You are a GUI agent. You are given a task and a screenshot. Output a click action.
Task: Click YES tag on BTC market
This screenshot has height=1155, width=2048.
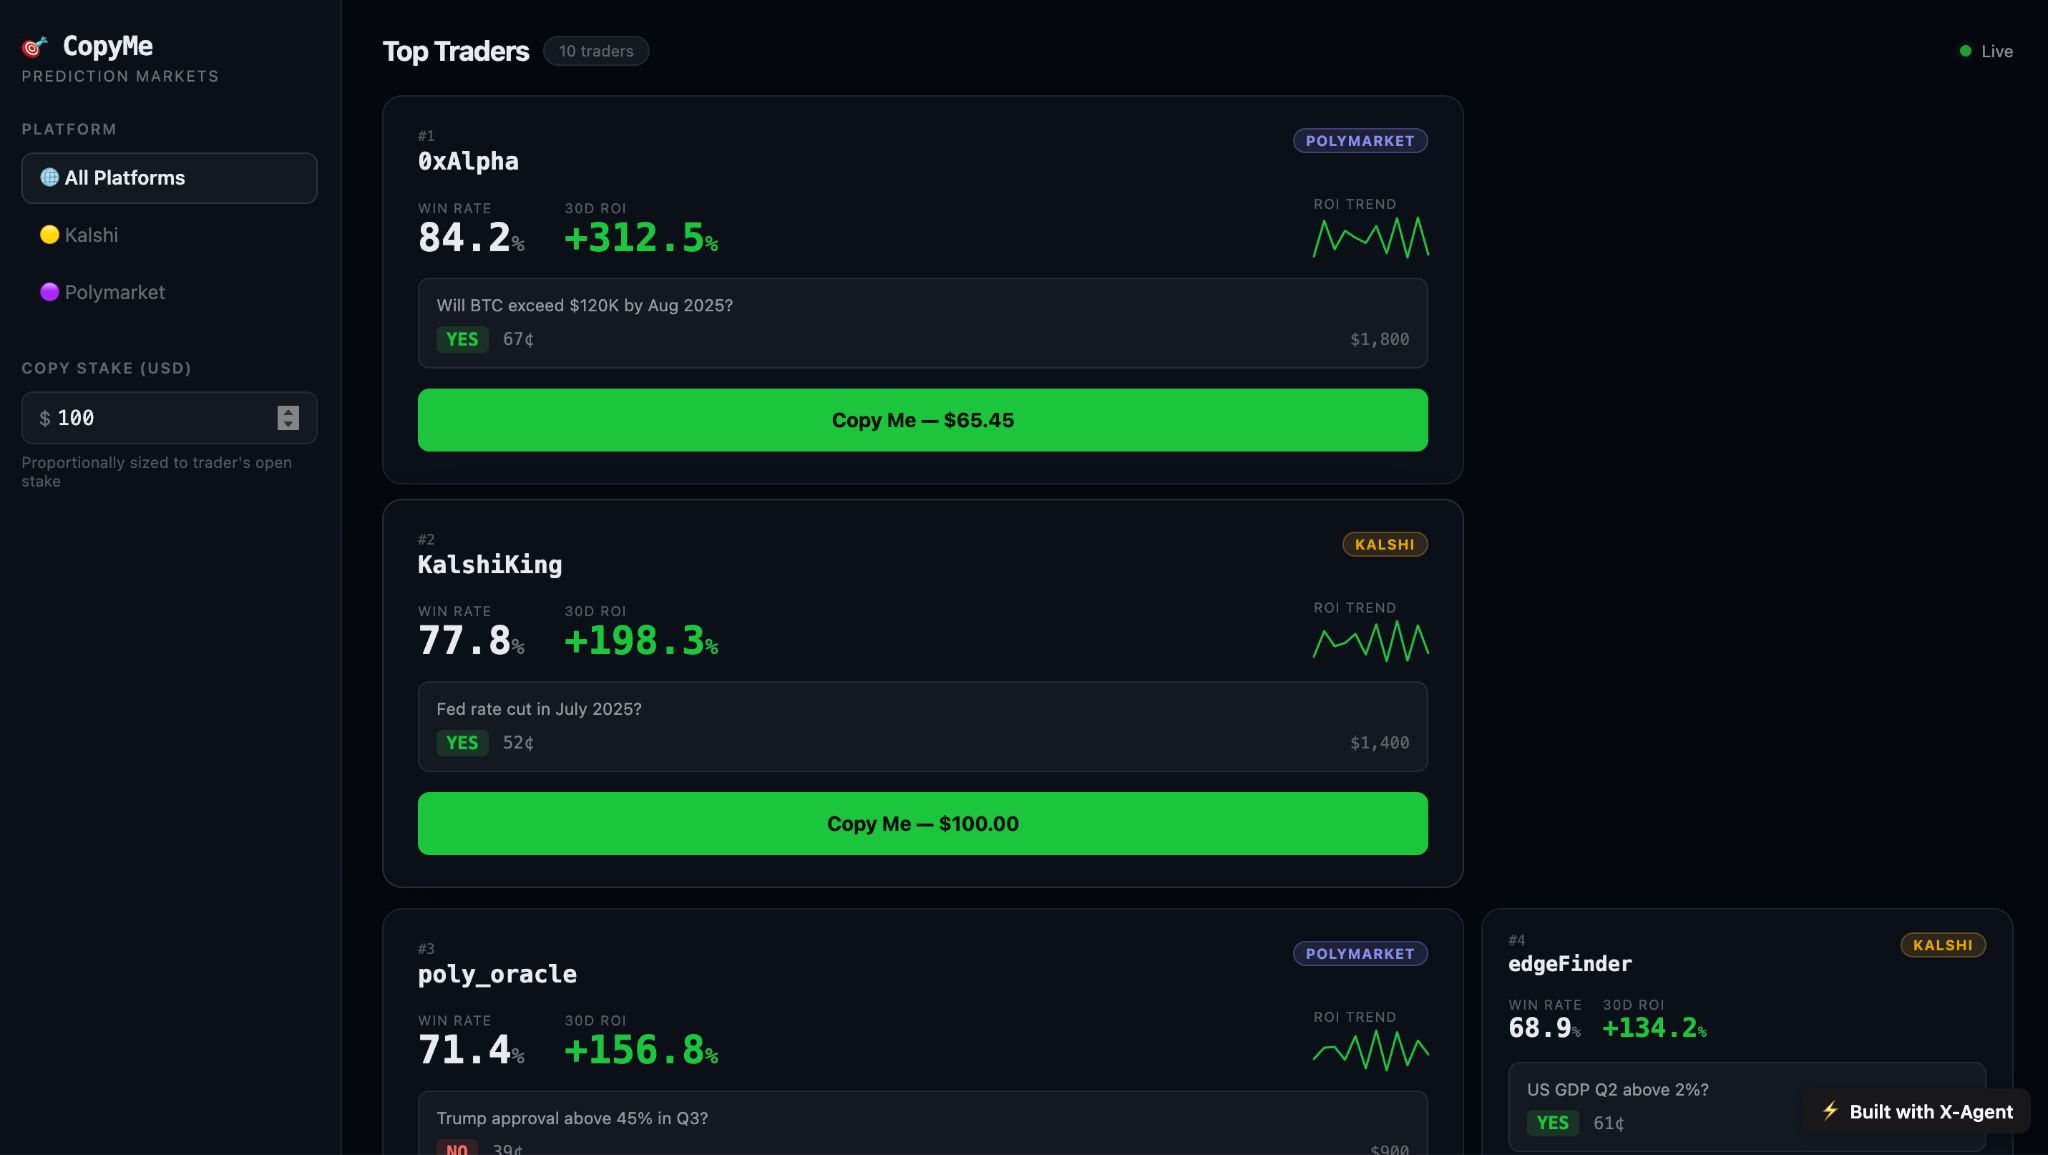click(462, 339)
